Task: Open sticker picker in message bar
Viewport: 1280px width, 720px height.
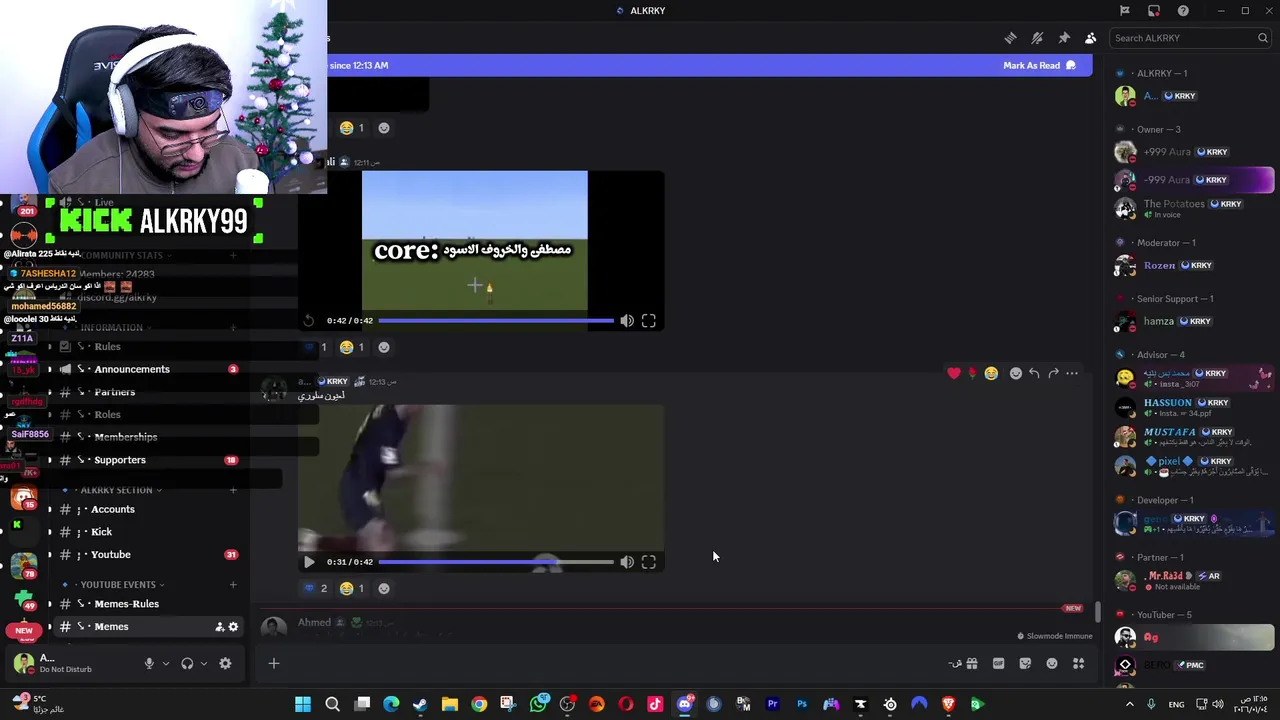Action: coord(1025,663)
